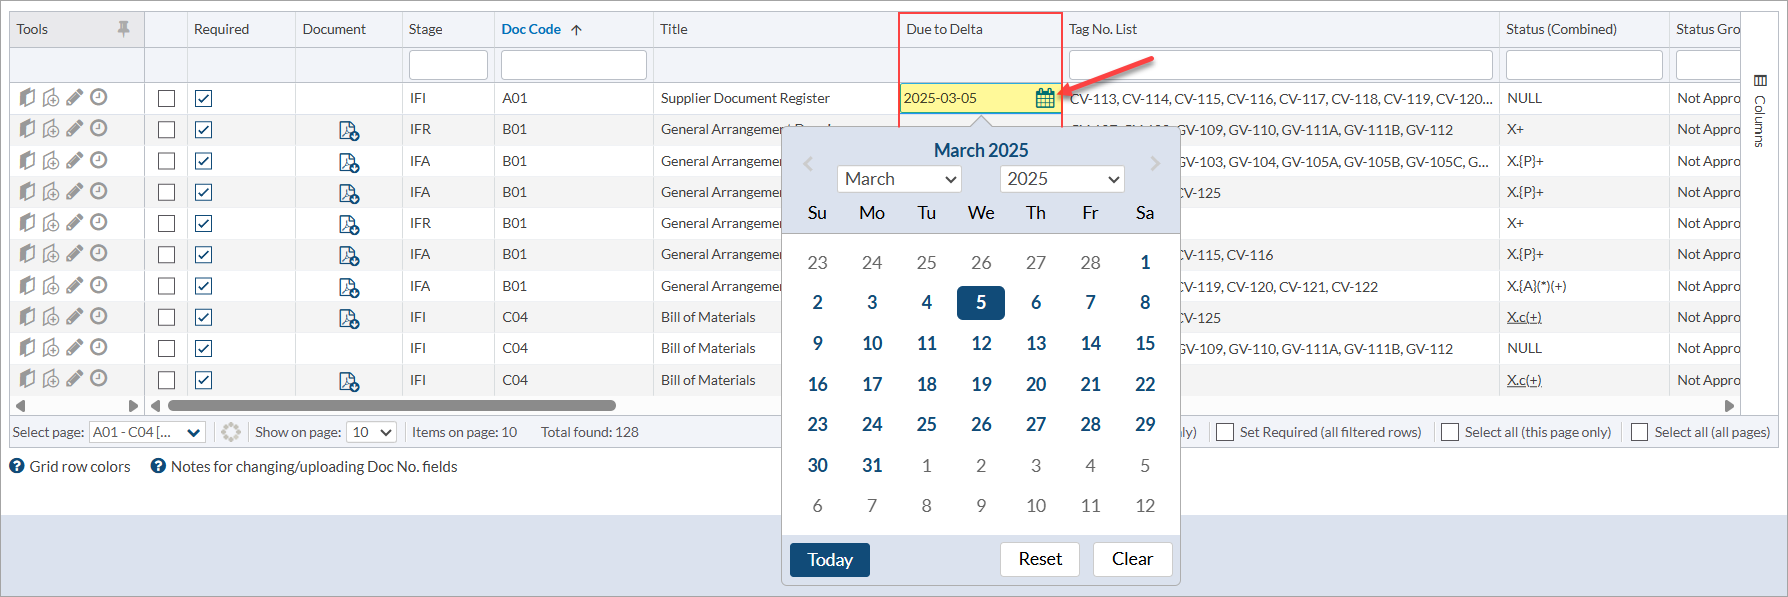This screenshot has height=597, width=1788.
Task: Open the Select page dropdown
Action: click(x=147, y=432)
